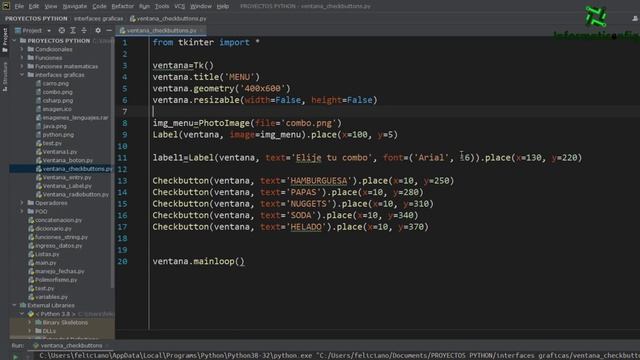640x360 pixels.
Task: Click the project tree vertical scrollbar
Action: 113,163
